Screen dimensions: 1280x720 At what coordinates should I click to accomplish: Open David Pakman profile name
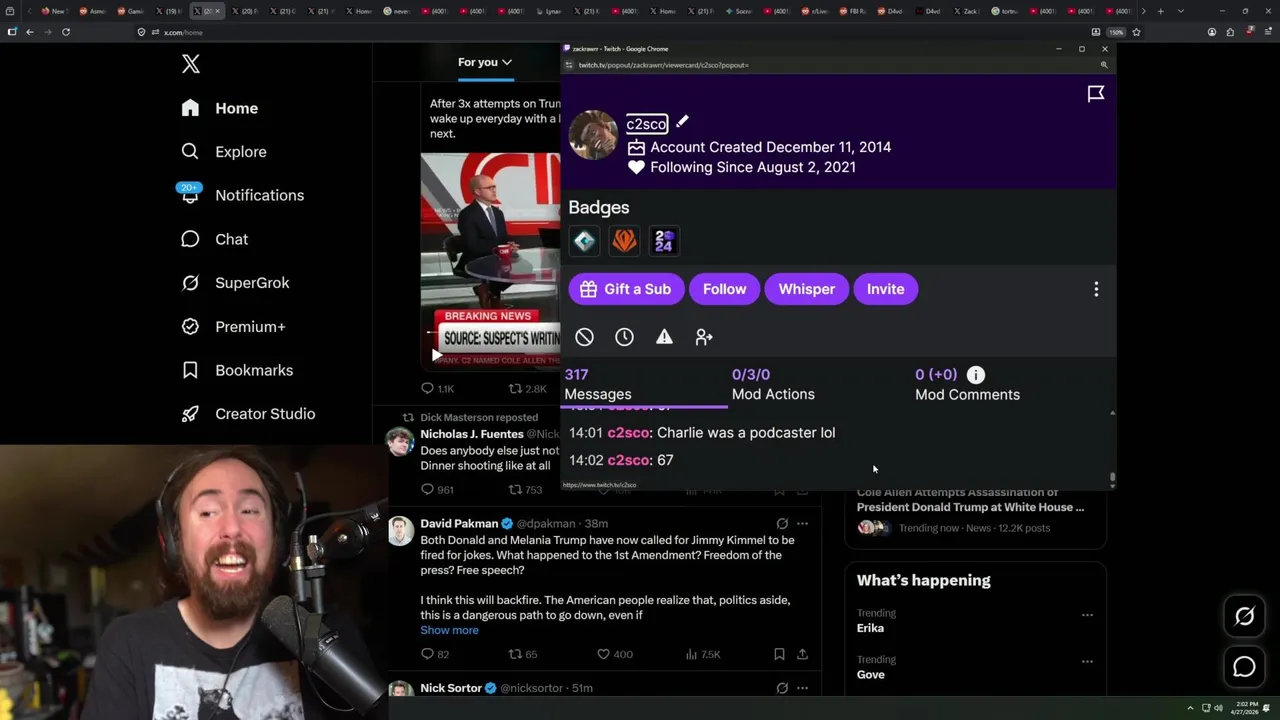tap(459, 524)
